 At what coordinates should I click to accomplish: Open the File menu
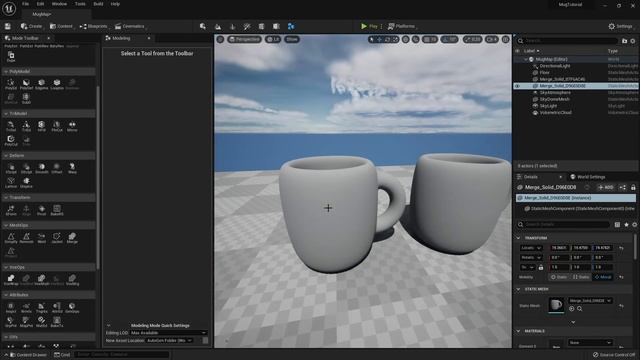pyautogui.click(x=25, y=4)
